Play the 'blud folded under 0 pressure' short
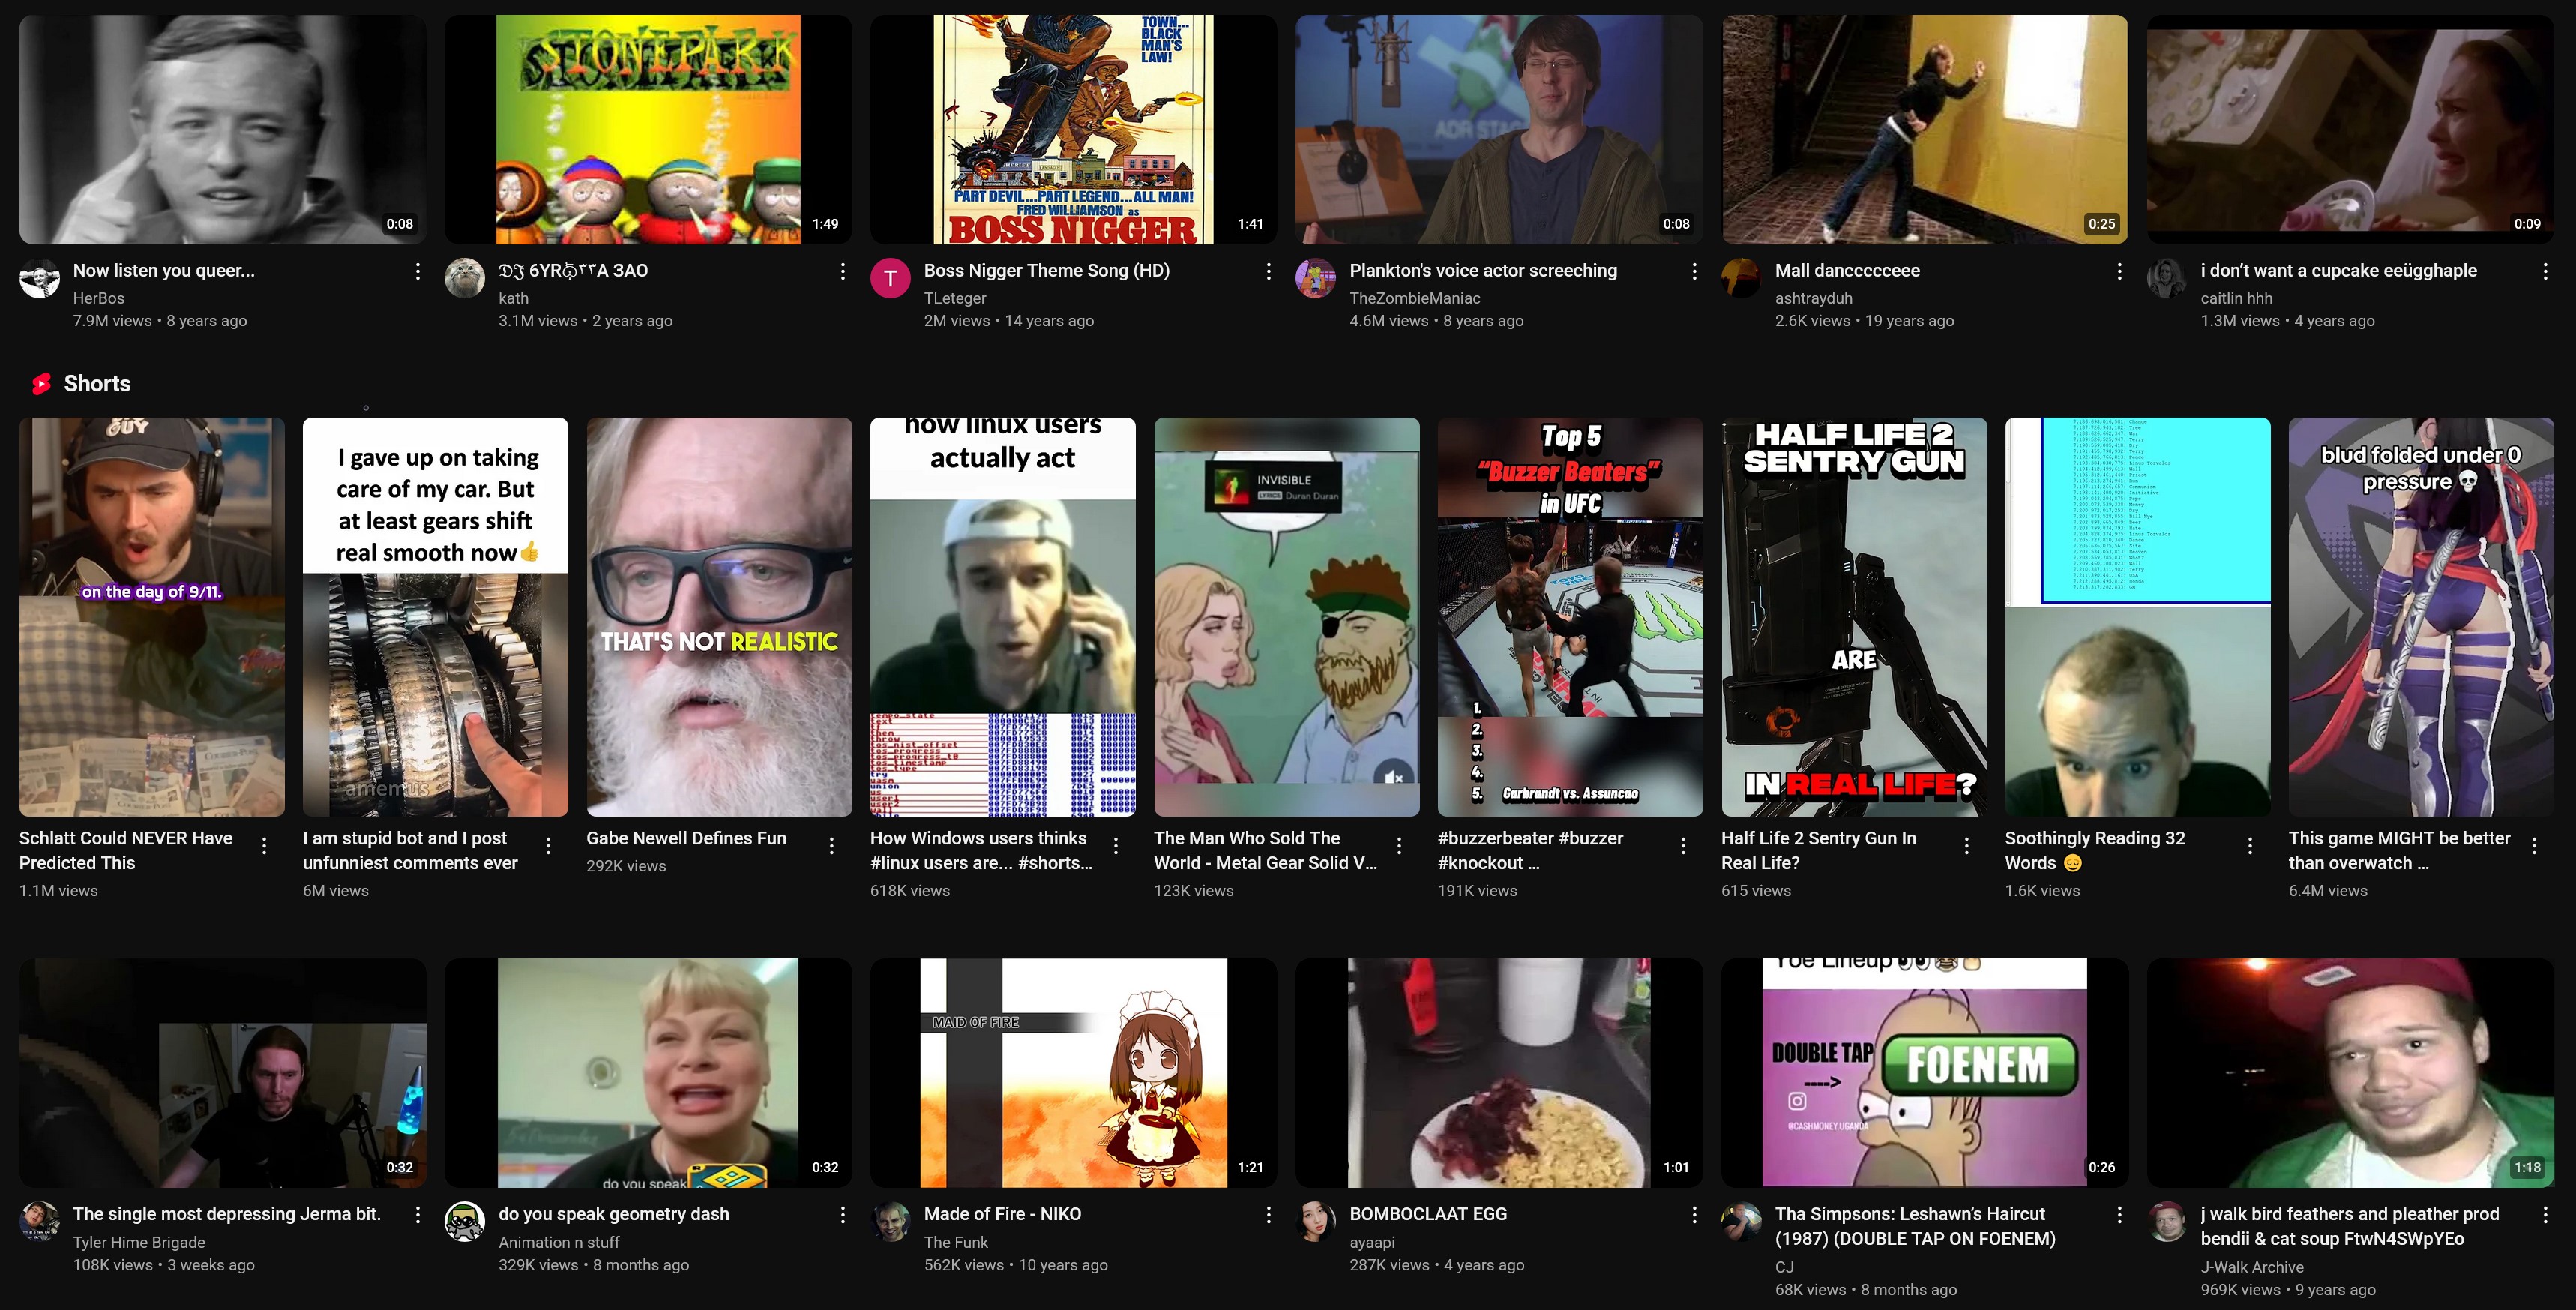This screenshot has width=2576, height=1310. [x=2421, y=617]
